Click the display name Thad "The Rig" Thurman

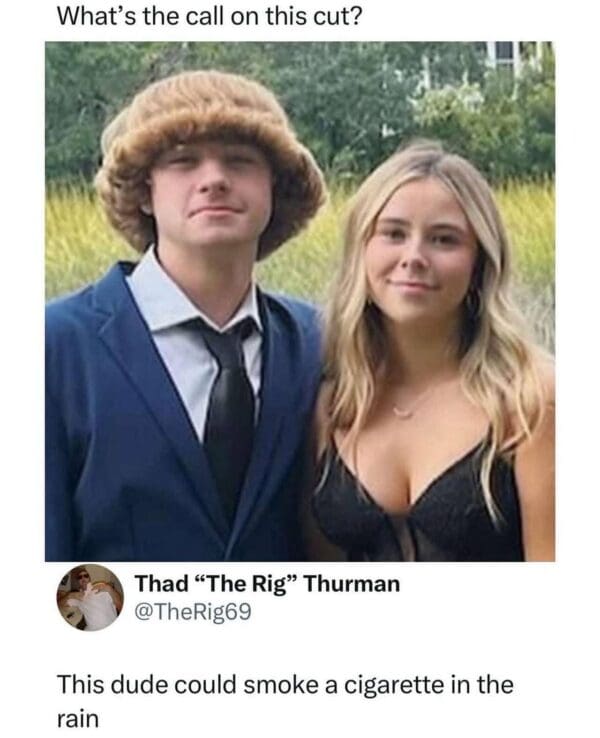click(x=267, y=584)
